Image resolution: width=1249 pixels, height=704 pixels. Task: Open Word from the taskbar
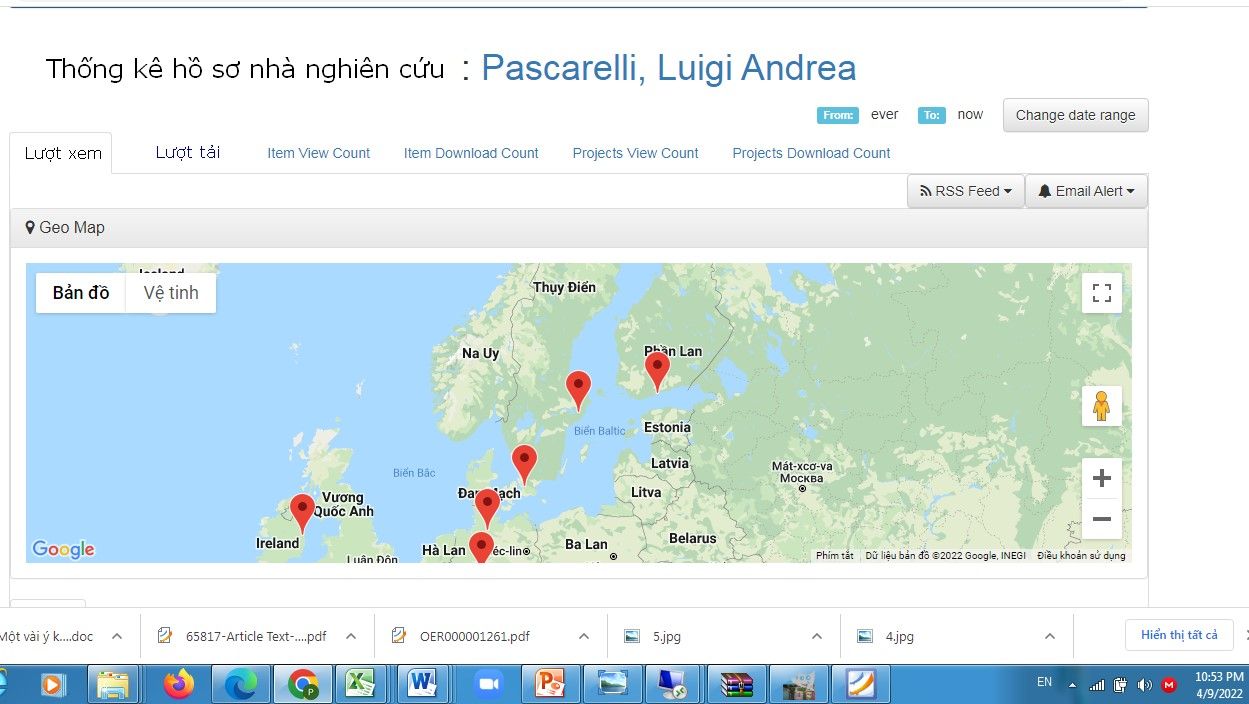click(x=422, y=684)
